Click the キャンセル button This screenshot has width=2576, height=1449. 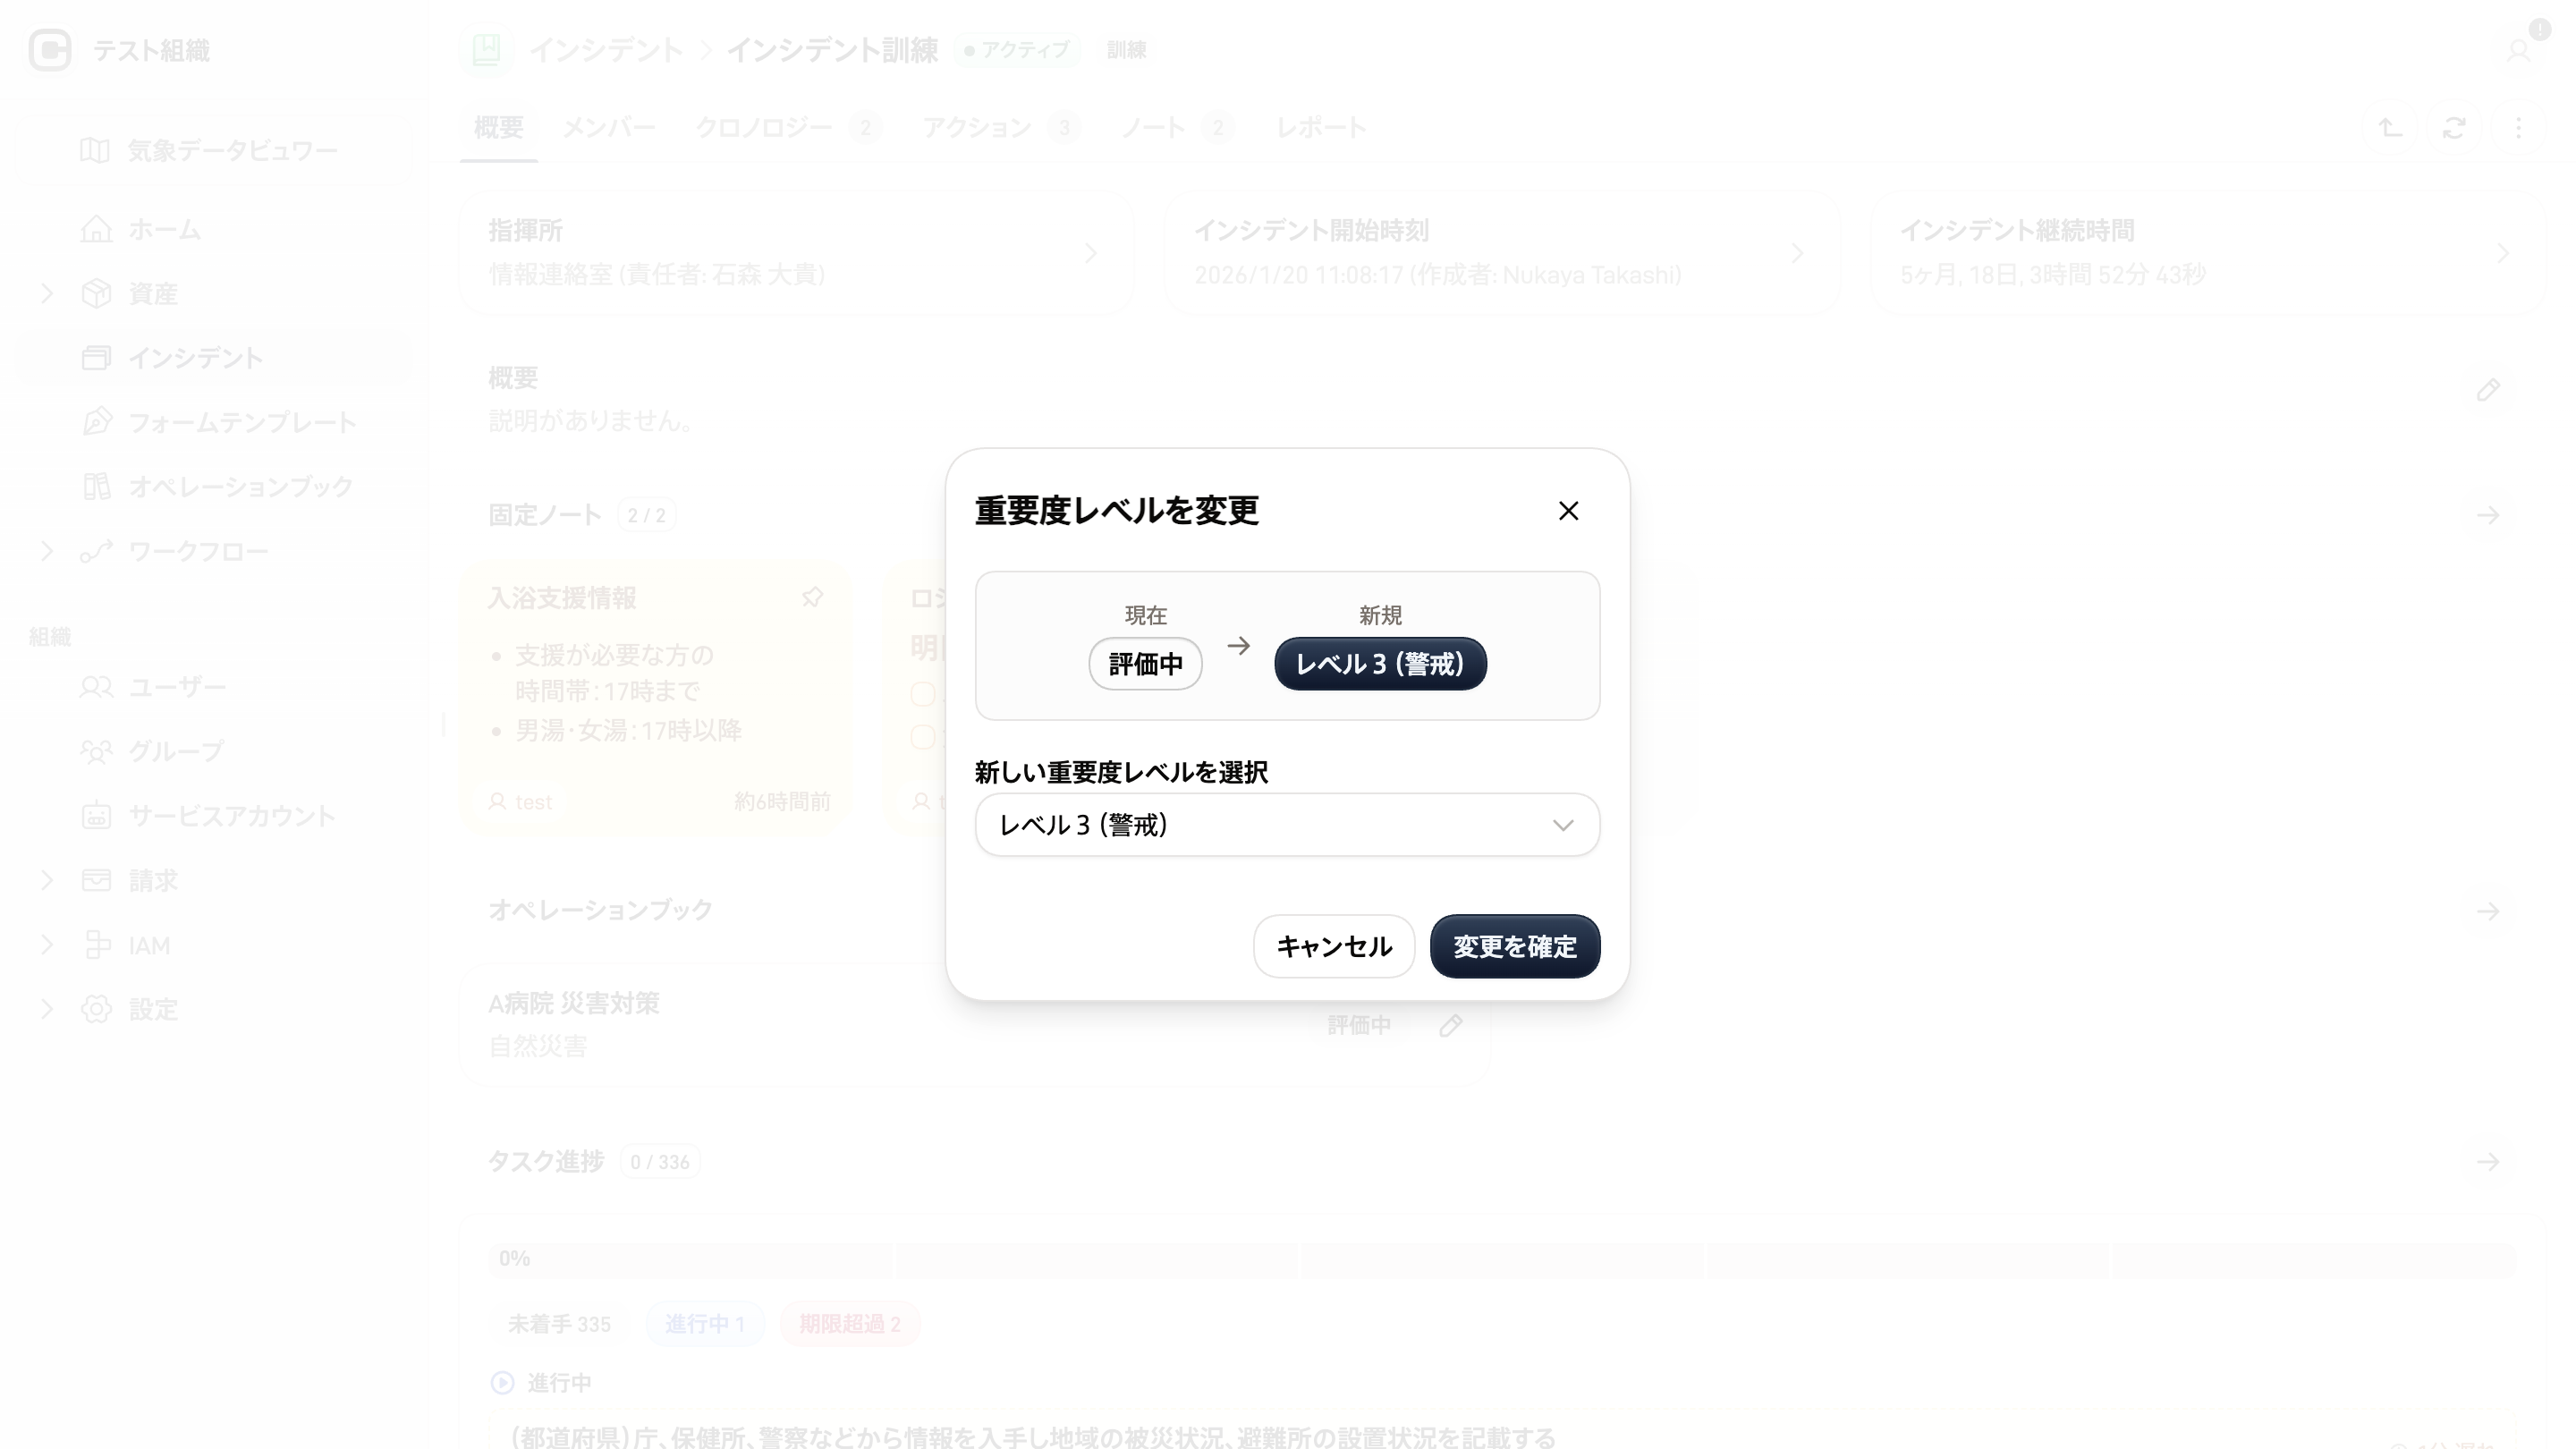tap(1334, 946)
